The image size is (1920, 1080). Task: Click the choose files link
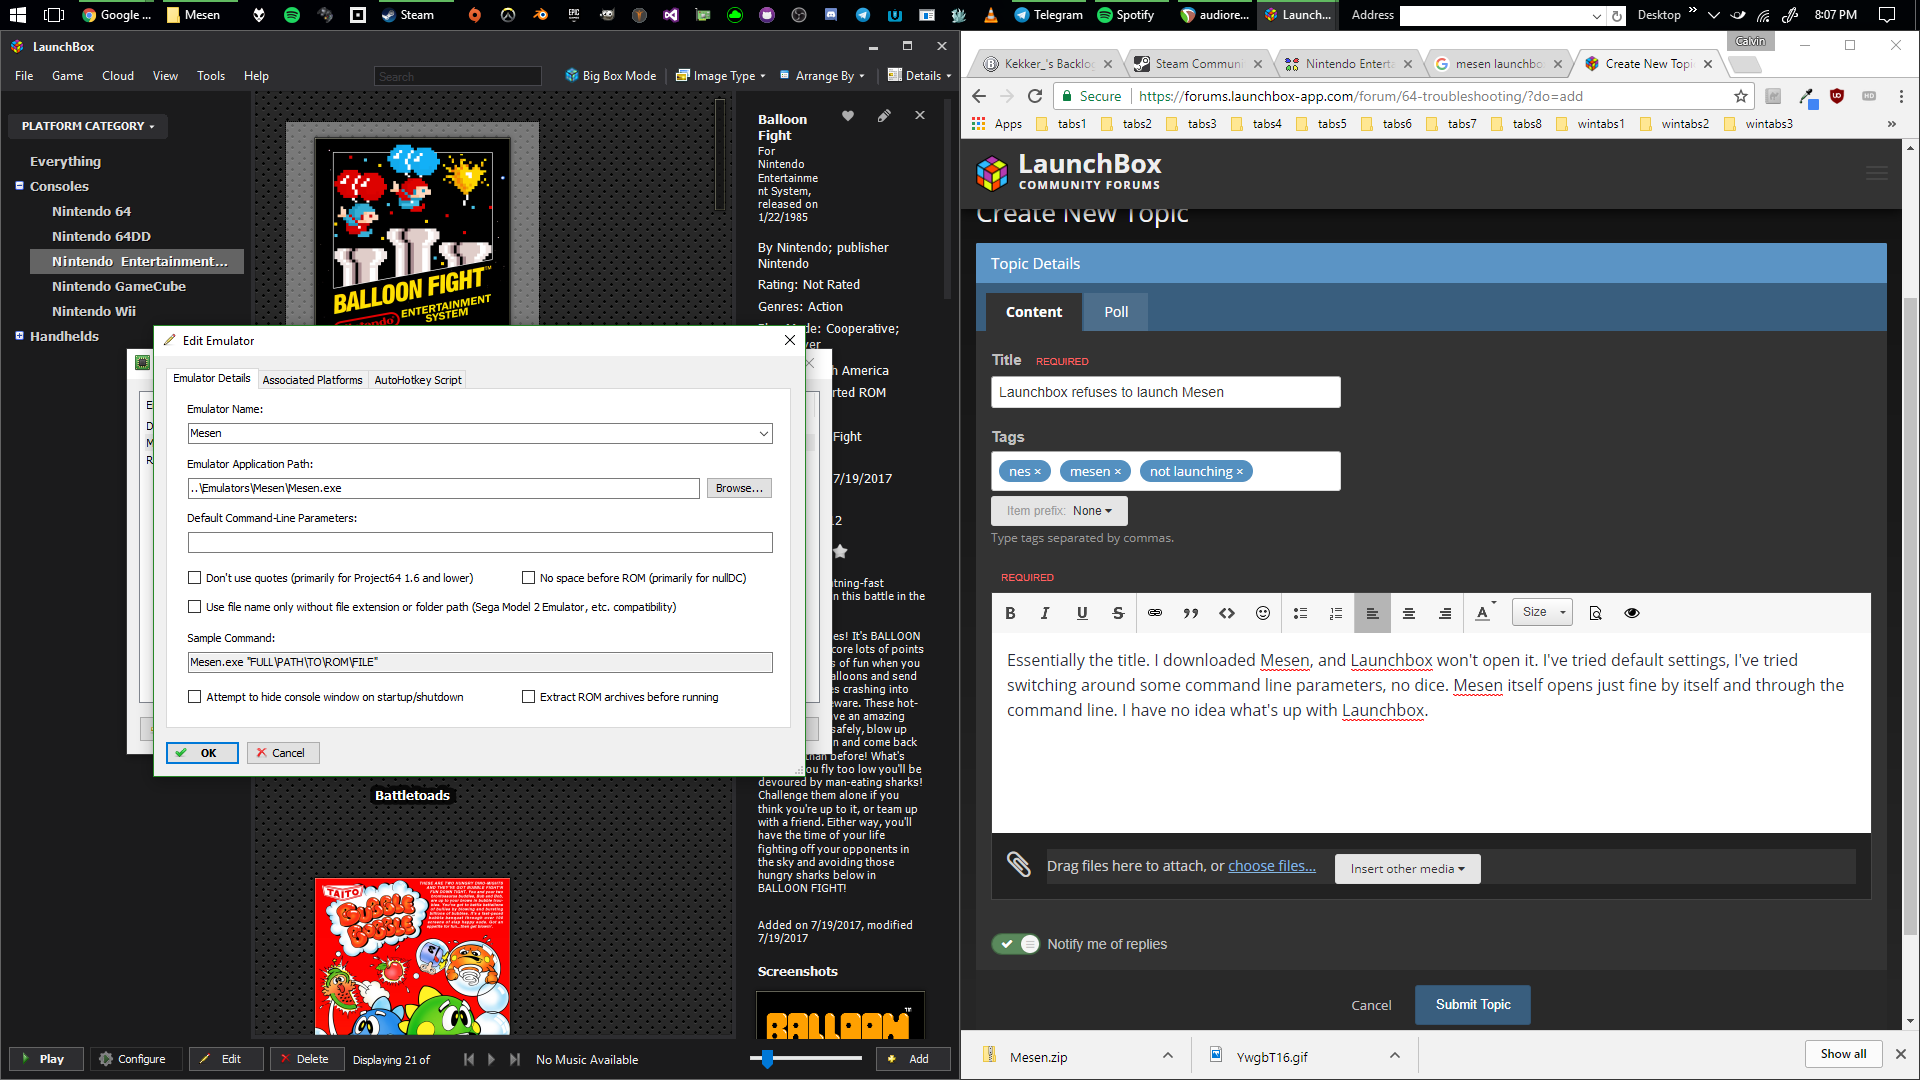click(1272, 866)
